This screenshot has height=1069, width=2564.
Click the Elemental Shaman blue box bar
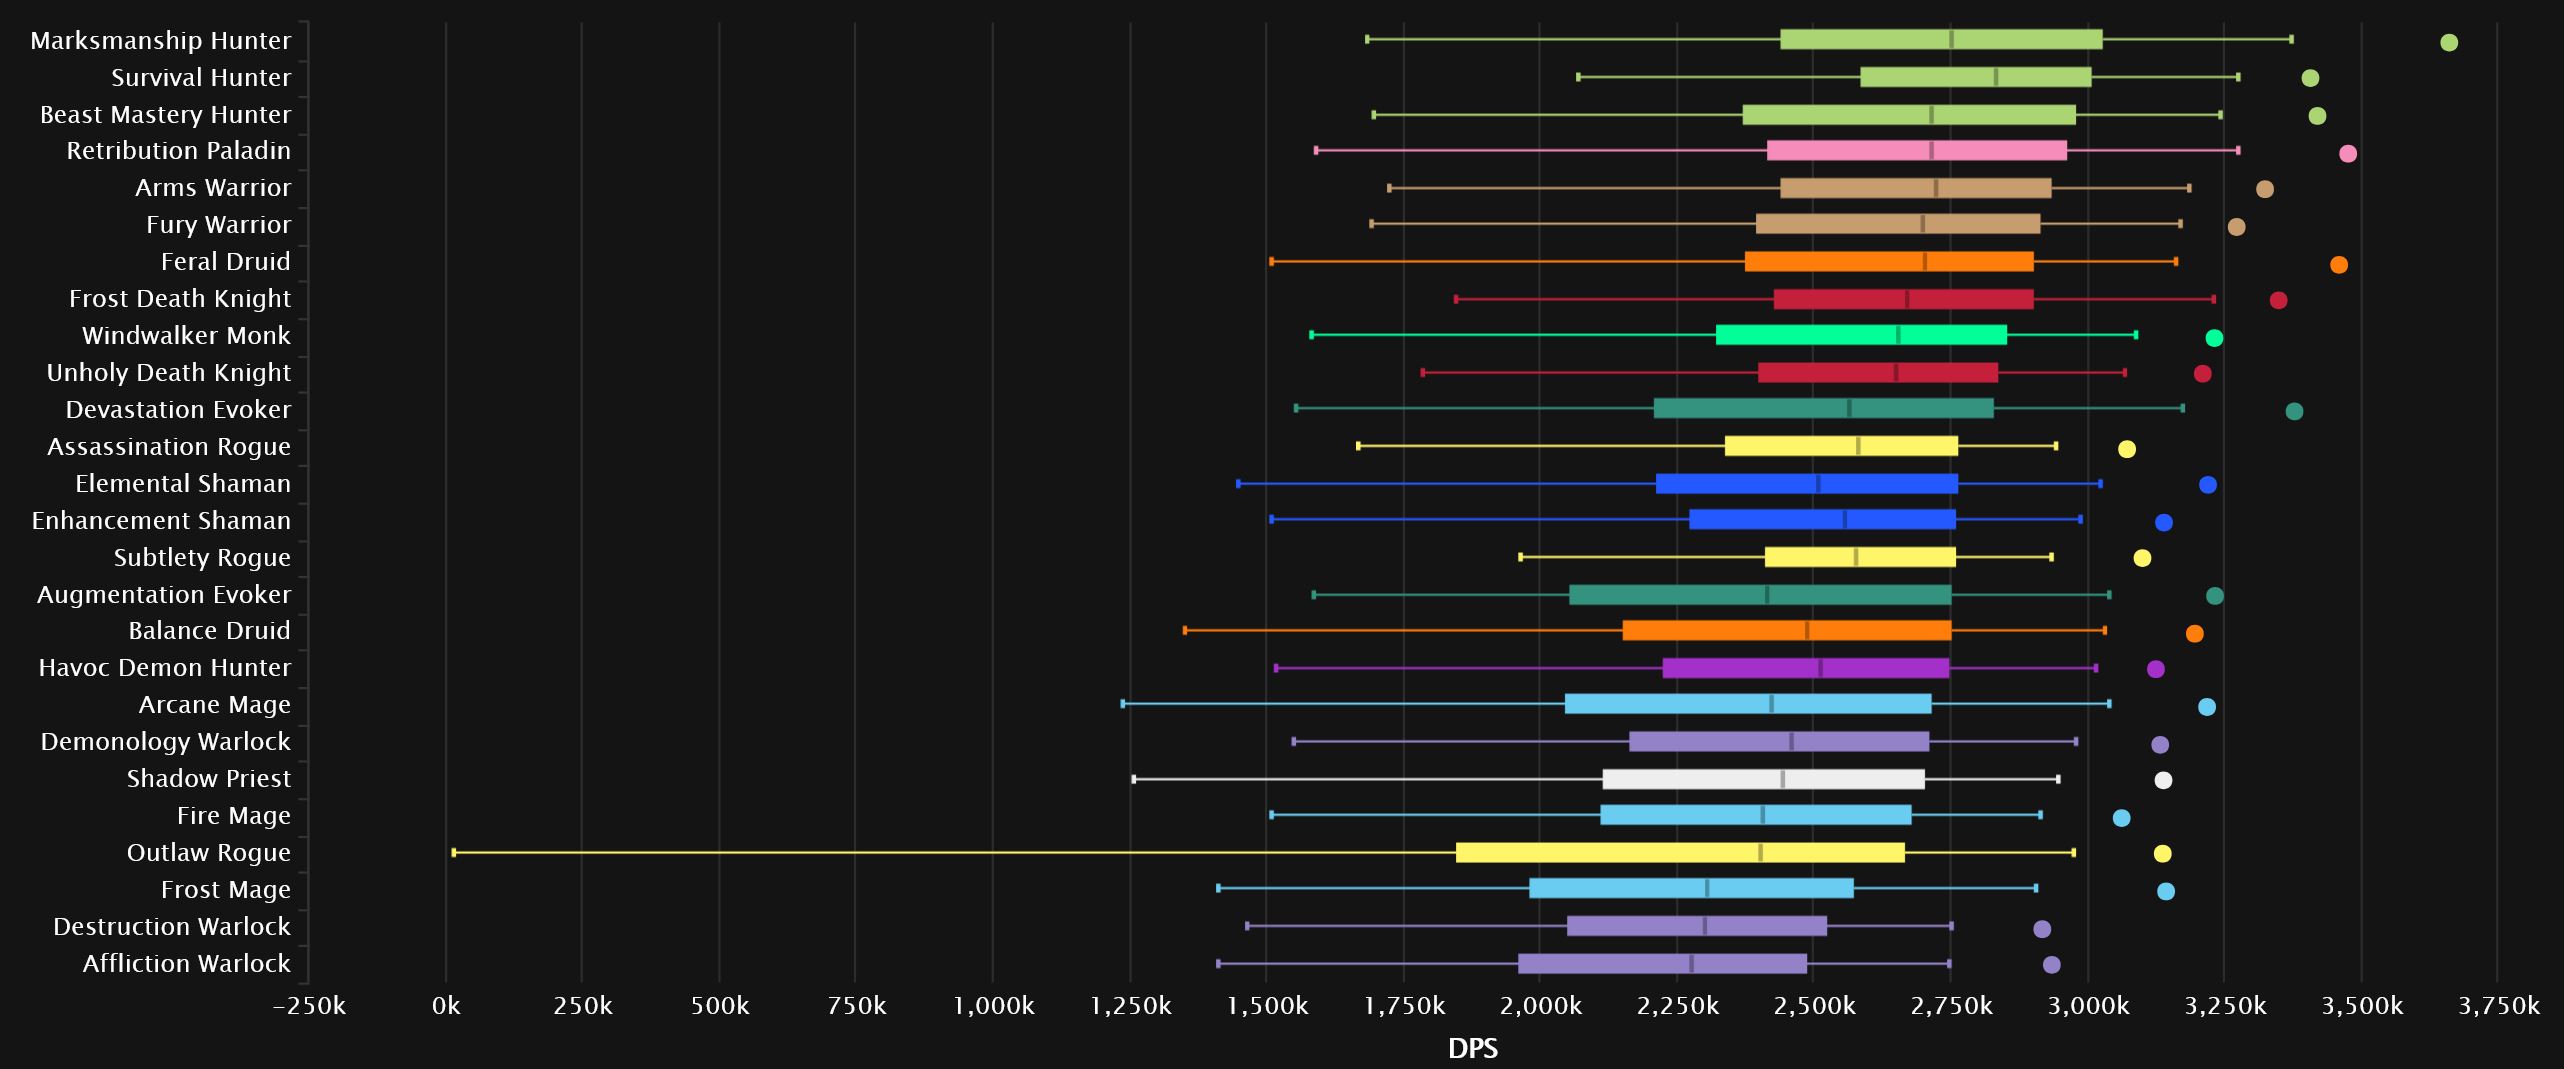click(1807, 484)
